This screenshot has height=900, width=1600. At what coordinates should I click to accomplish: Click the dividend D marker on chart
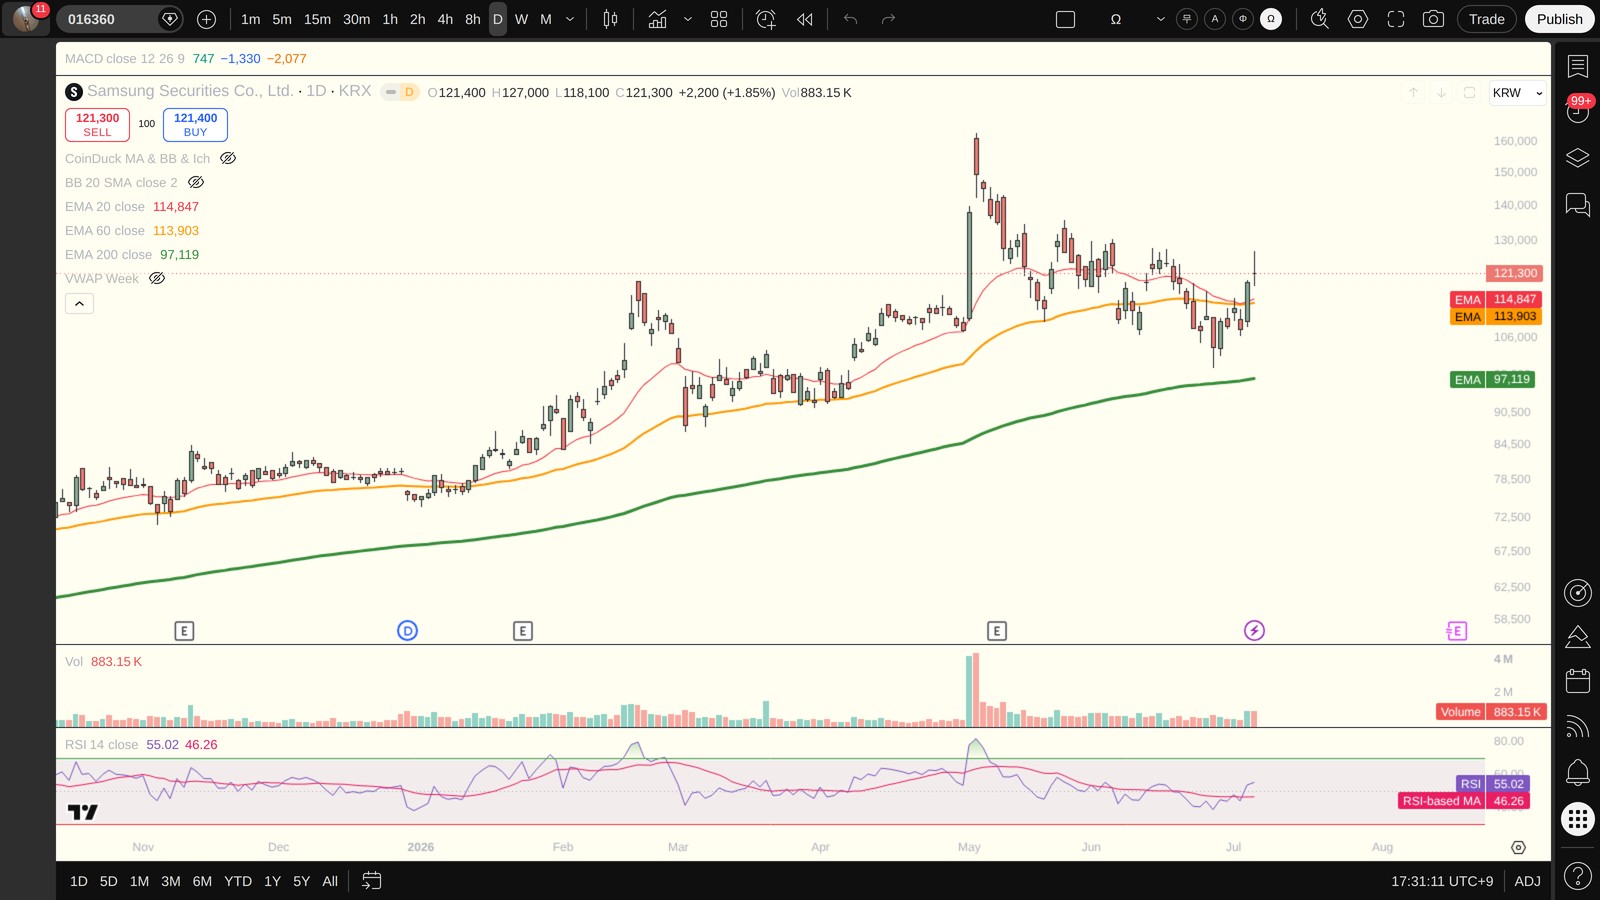point(407,630)
